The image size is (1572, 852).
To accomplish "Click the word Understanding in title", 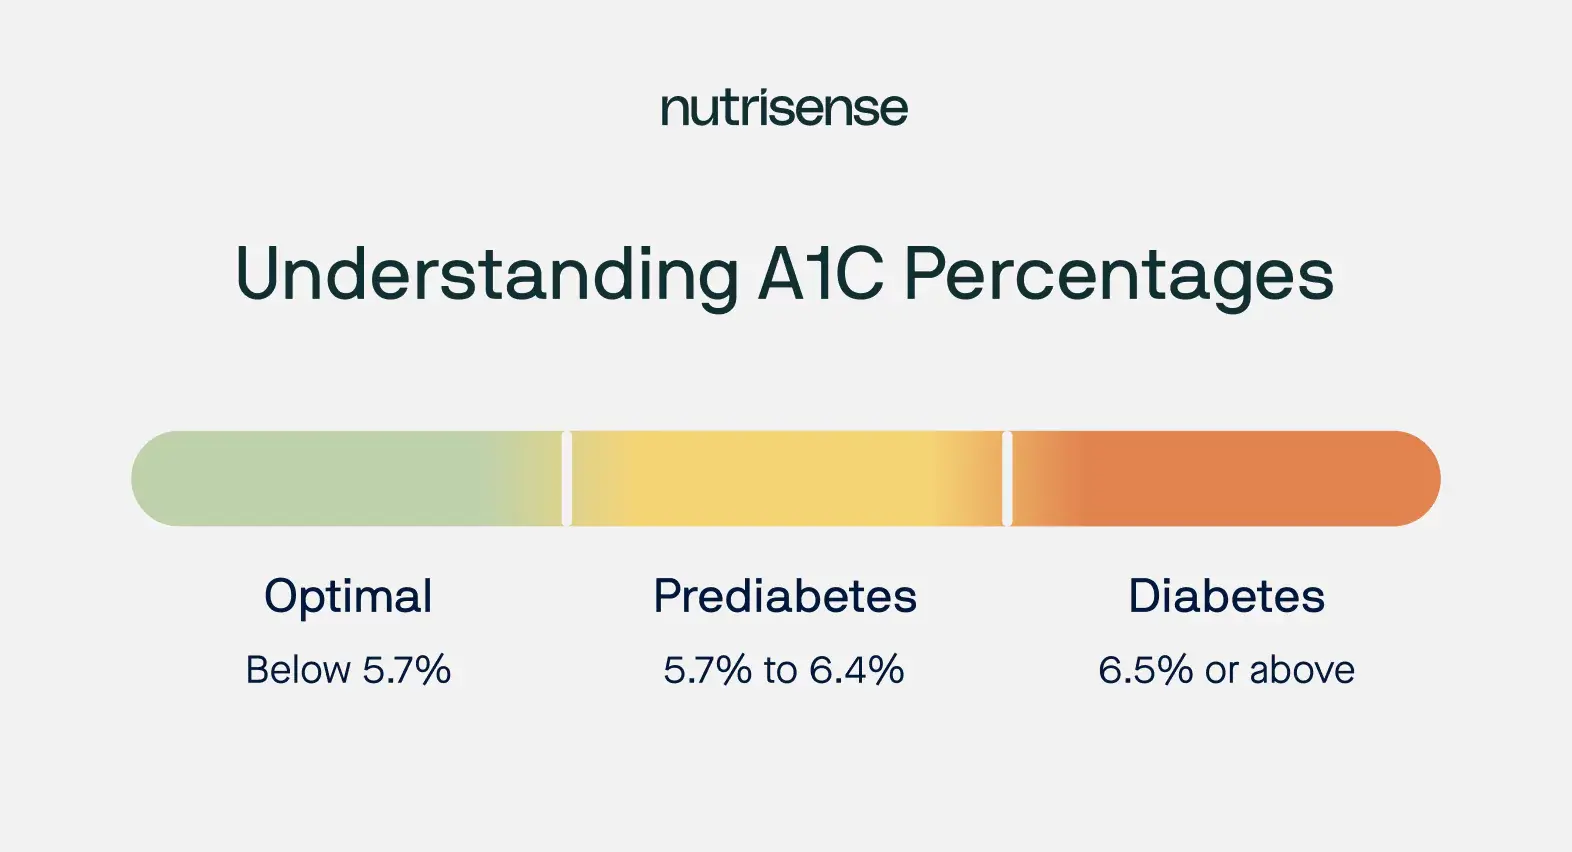I will pos(487,275).
